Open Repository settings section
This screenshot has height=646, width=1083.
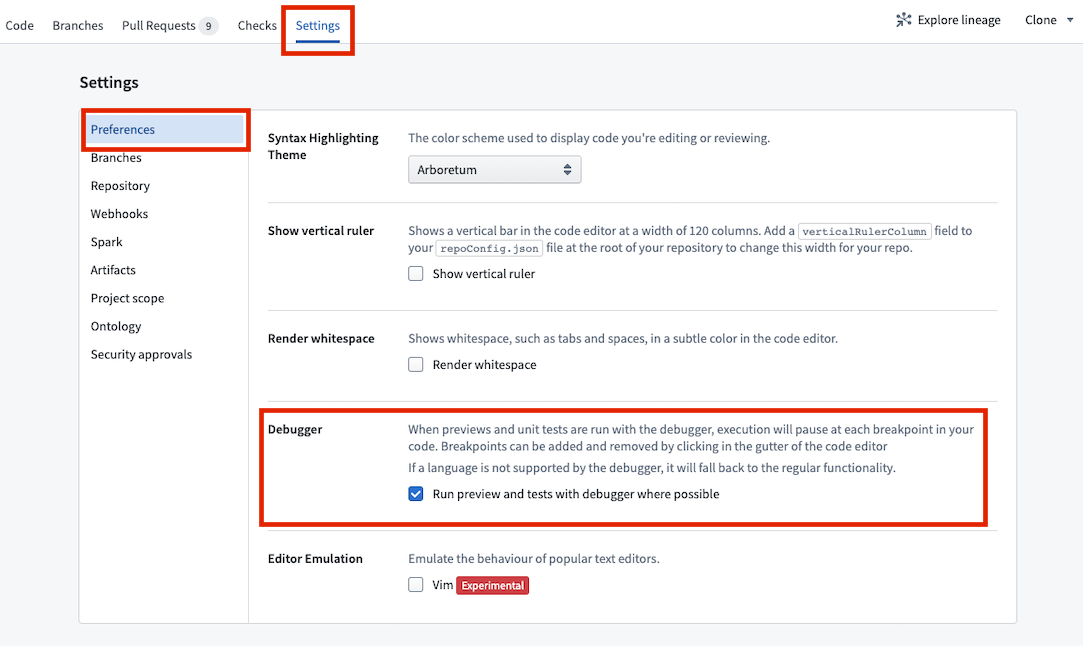click(x=120, y=186)
